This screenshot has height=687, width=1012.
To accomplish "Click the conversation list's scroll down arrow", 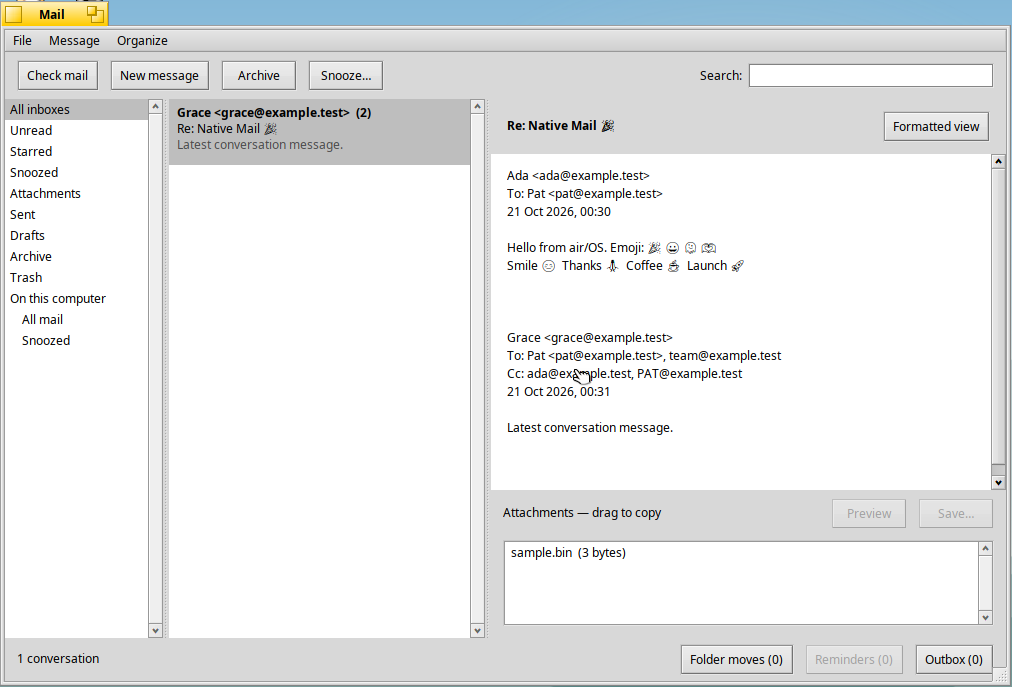I will pos(478,630).
